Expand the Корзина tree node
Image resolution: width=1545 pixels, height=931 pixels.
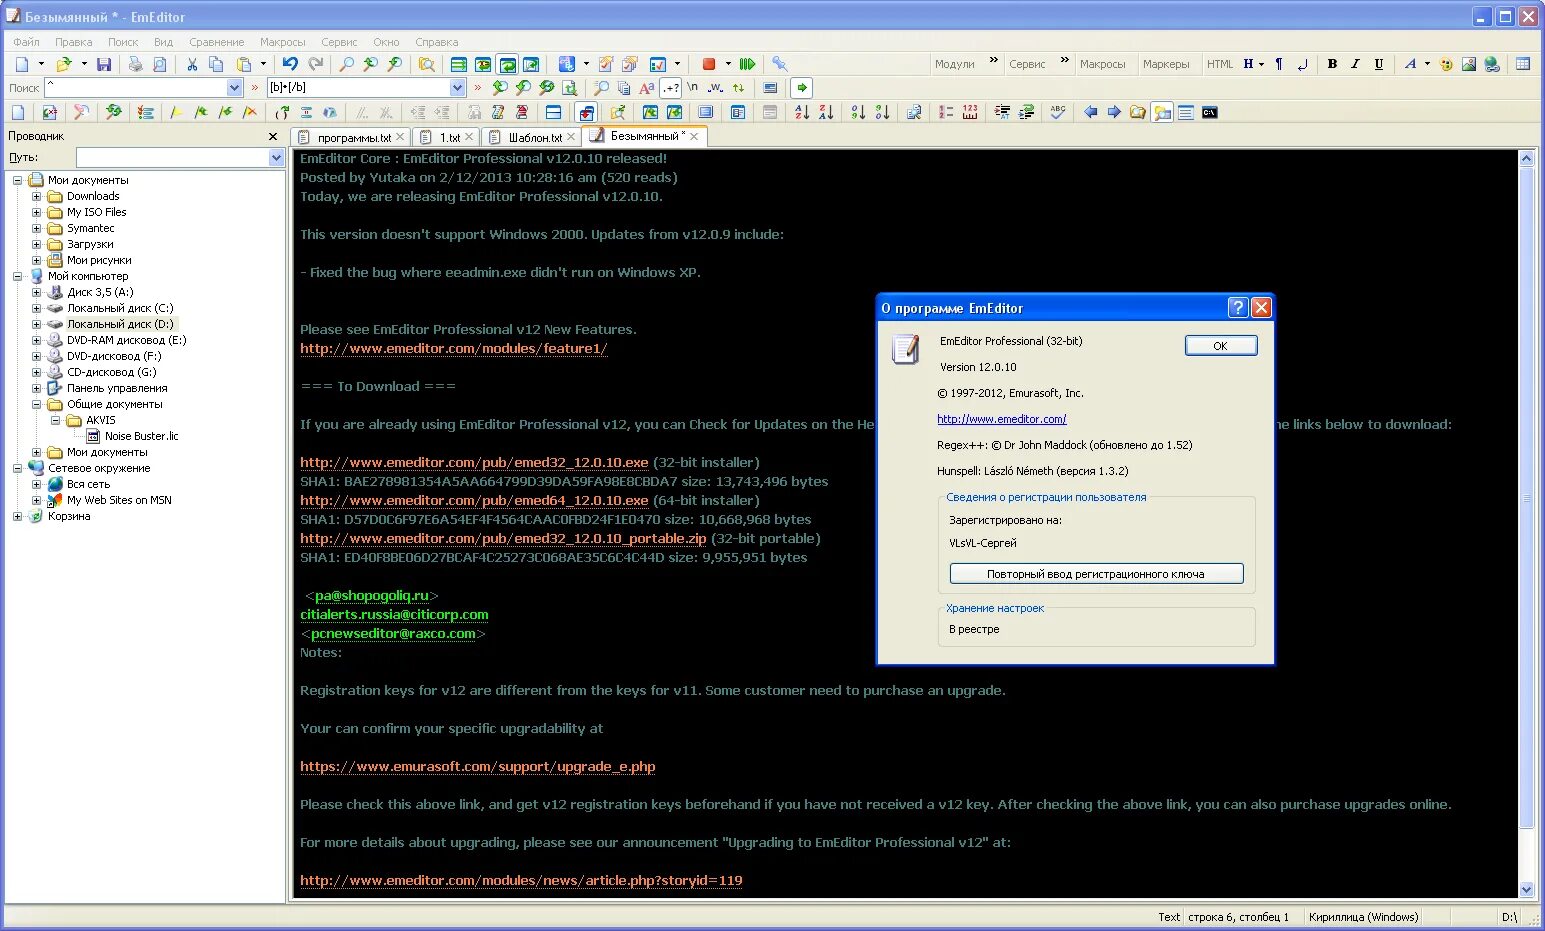(x=18, y=516)
